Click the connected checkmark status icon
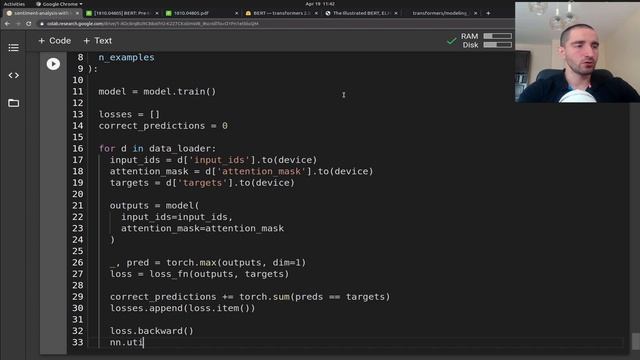 451,41
